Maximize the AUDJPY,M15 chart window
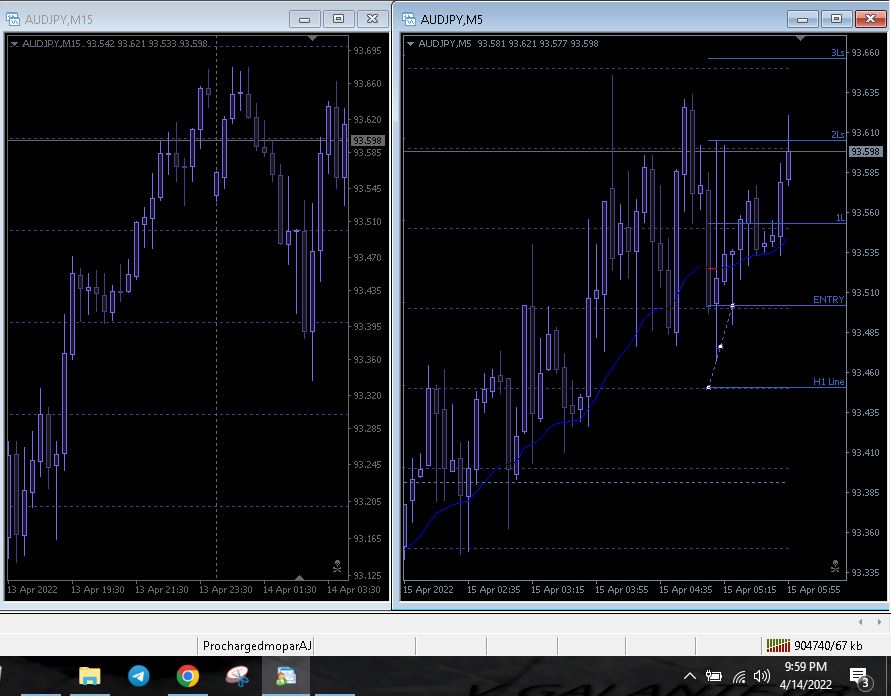Viewport: 891px width, 696px height. click(338, 18)
